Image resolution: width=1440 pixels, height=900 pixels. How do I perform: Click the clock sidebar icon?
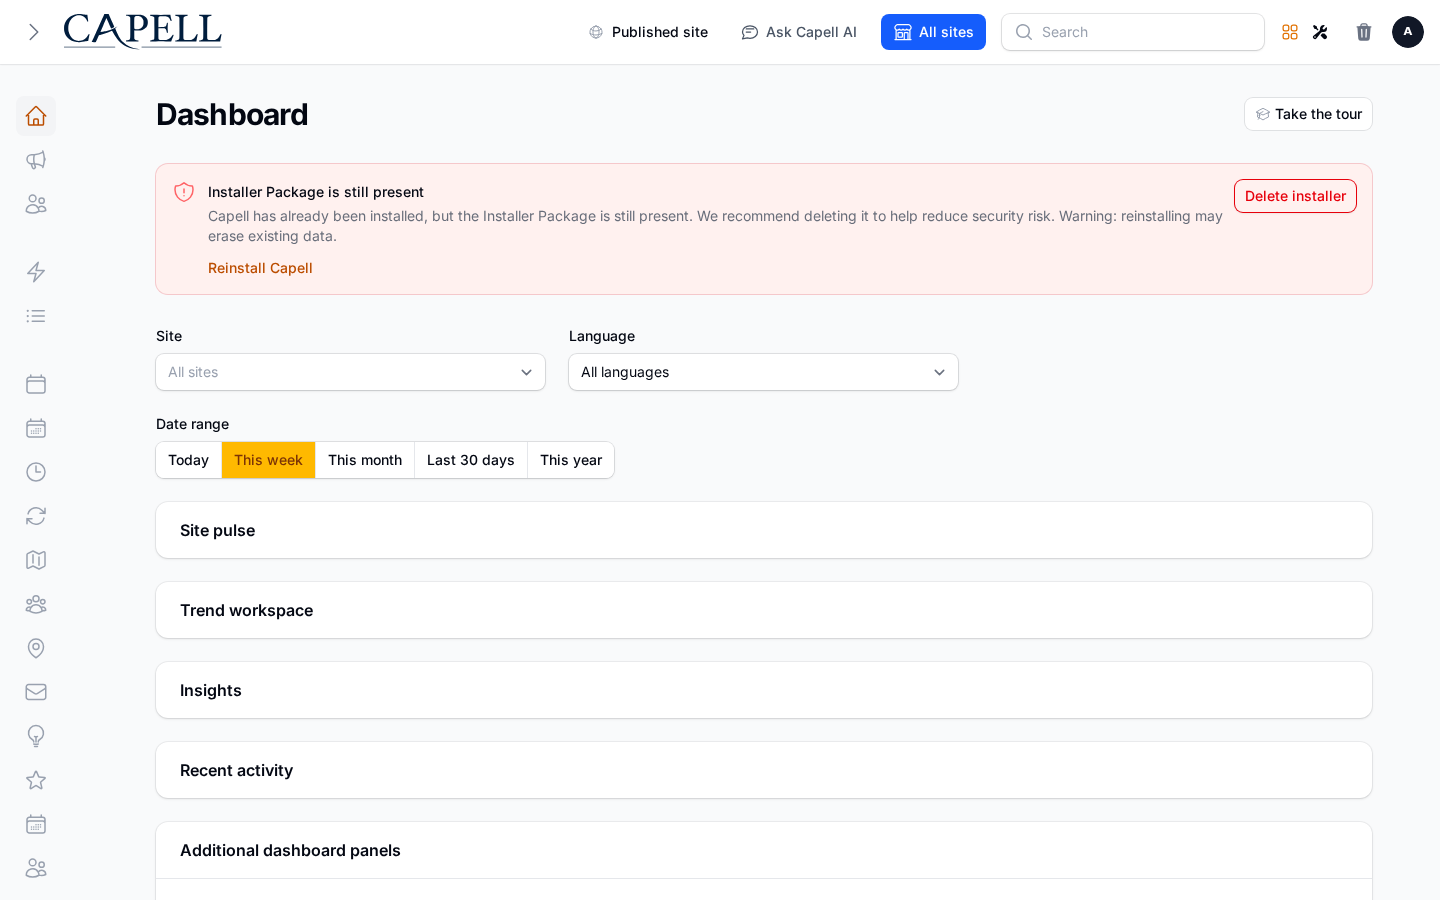click(36, 472)
